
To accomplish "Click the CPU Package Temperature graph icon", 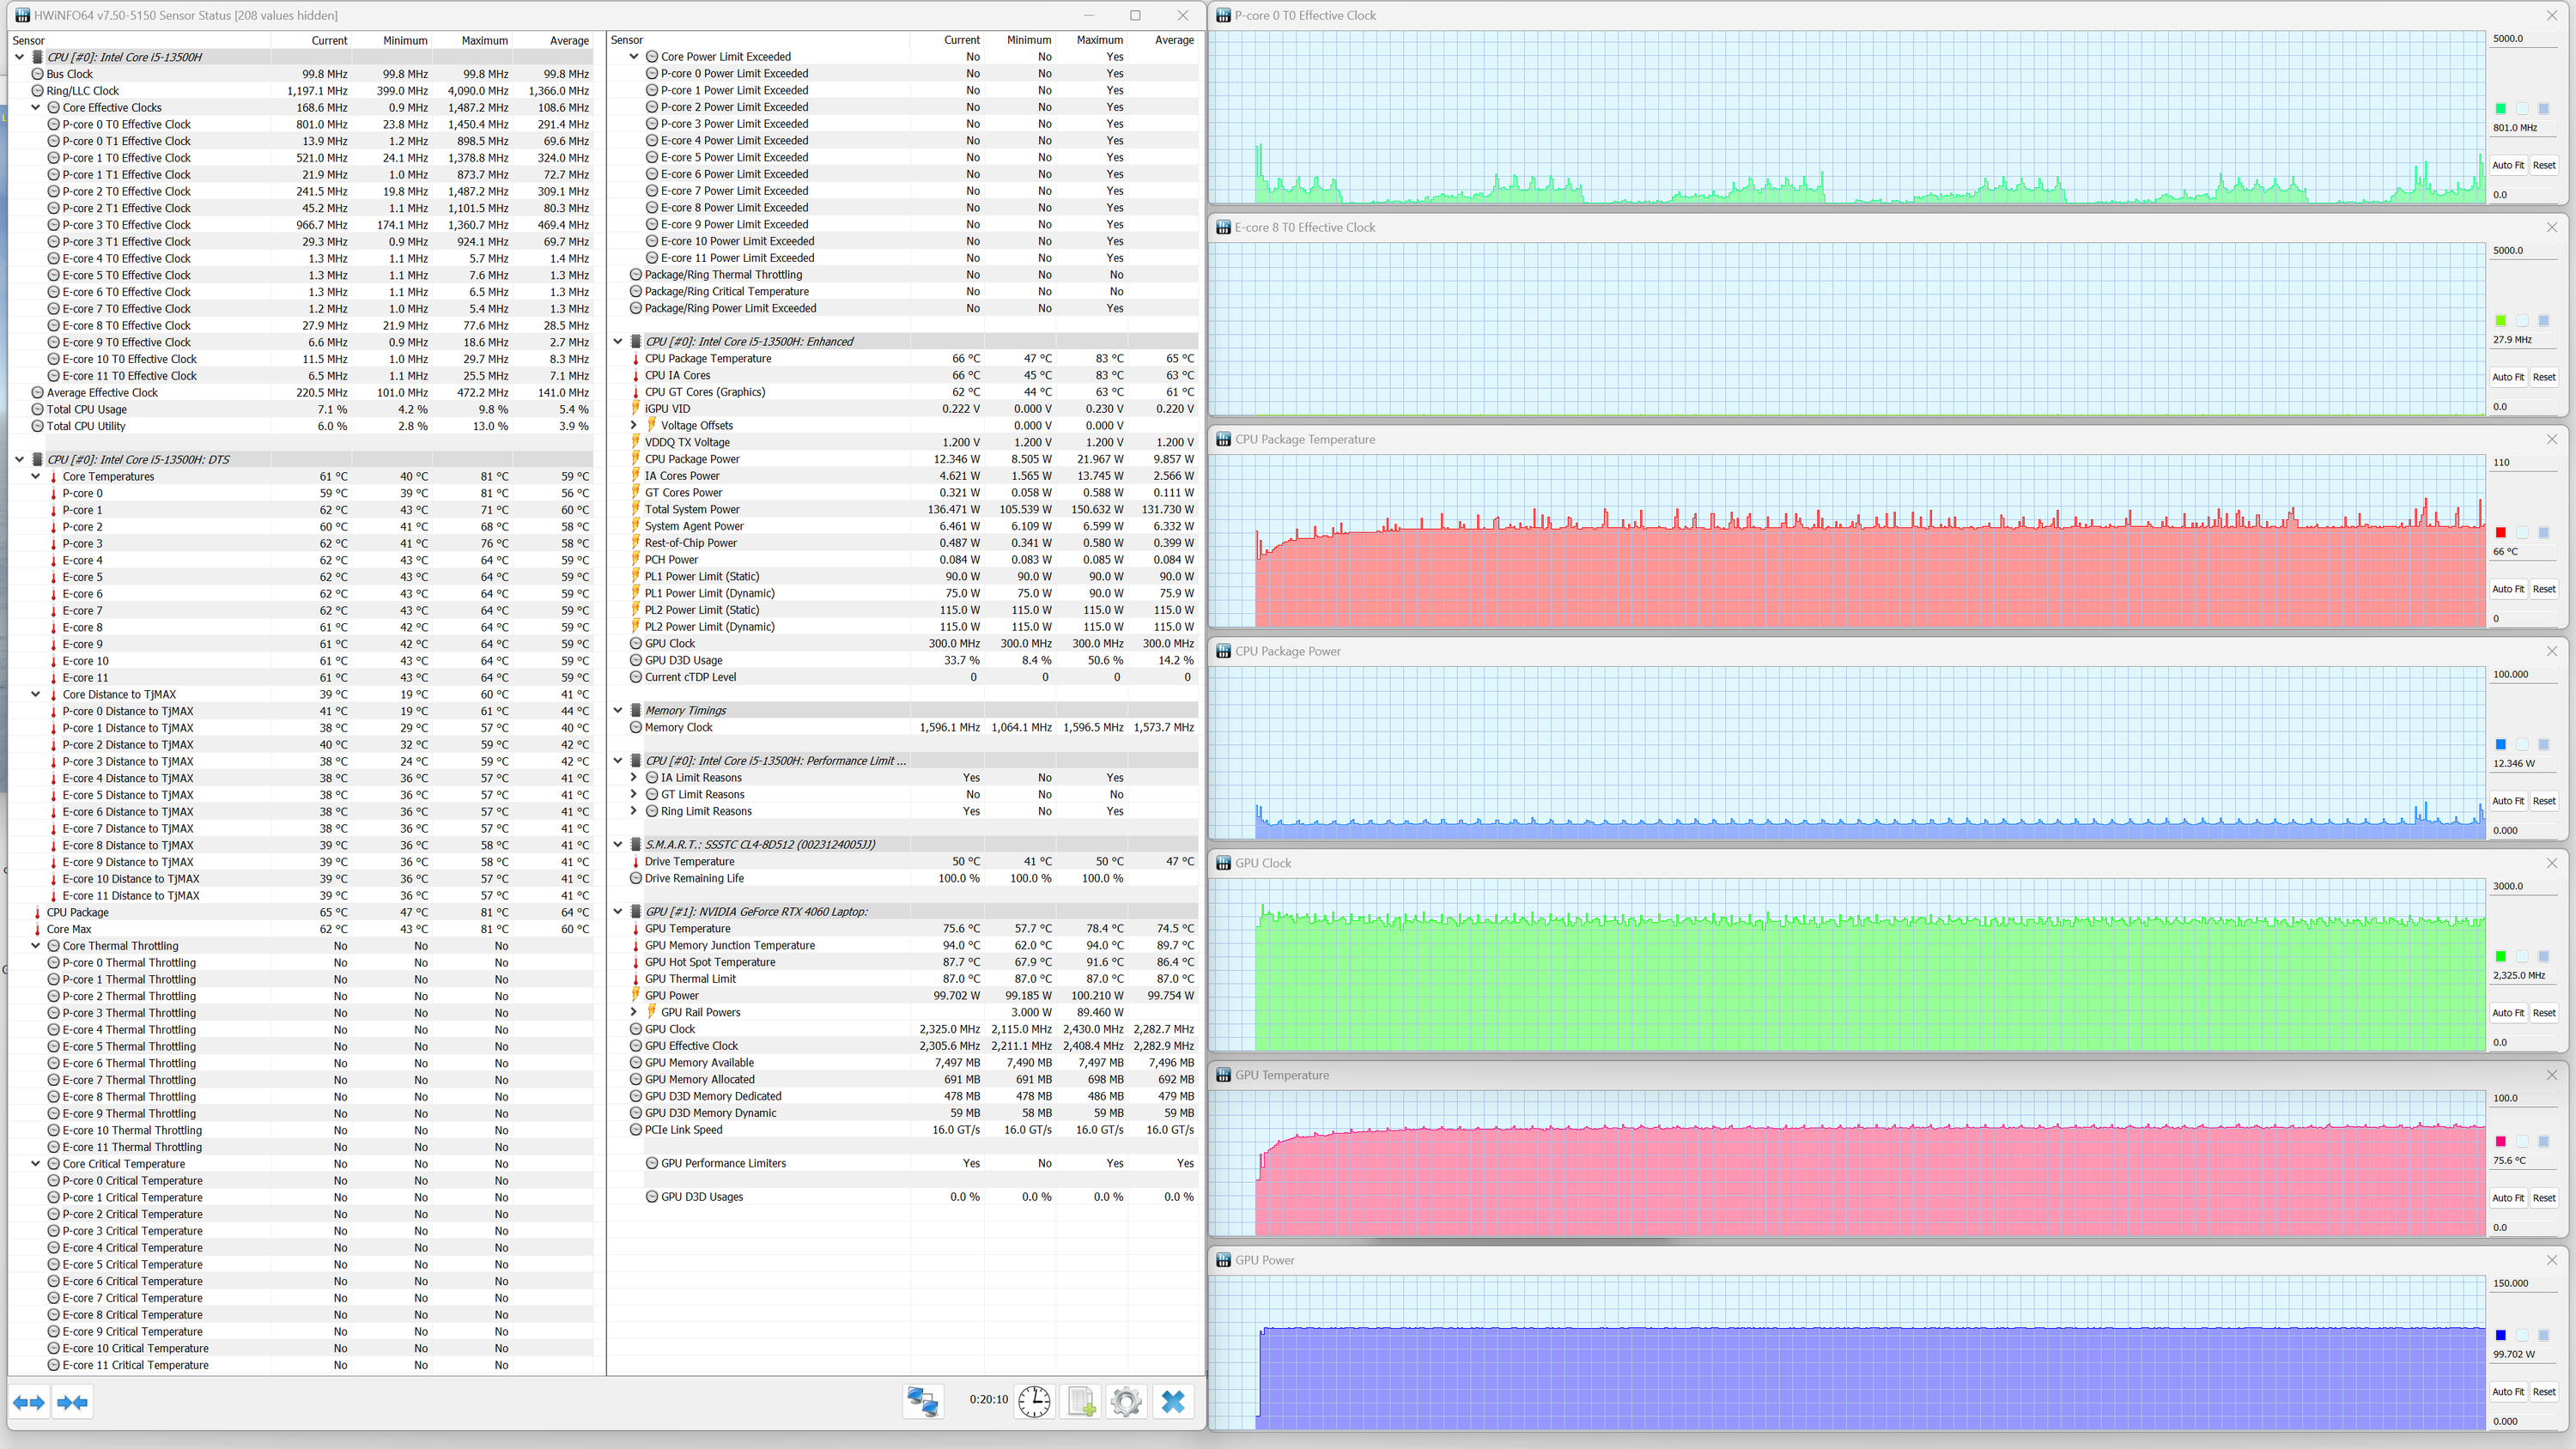I will click(x=1223, y=439).
